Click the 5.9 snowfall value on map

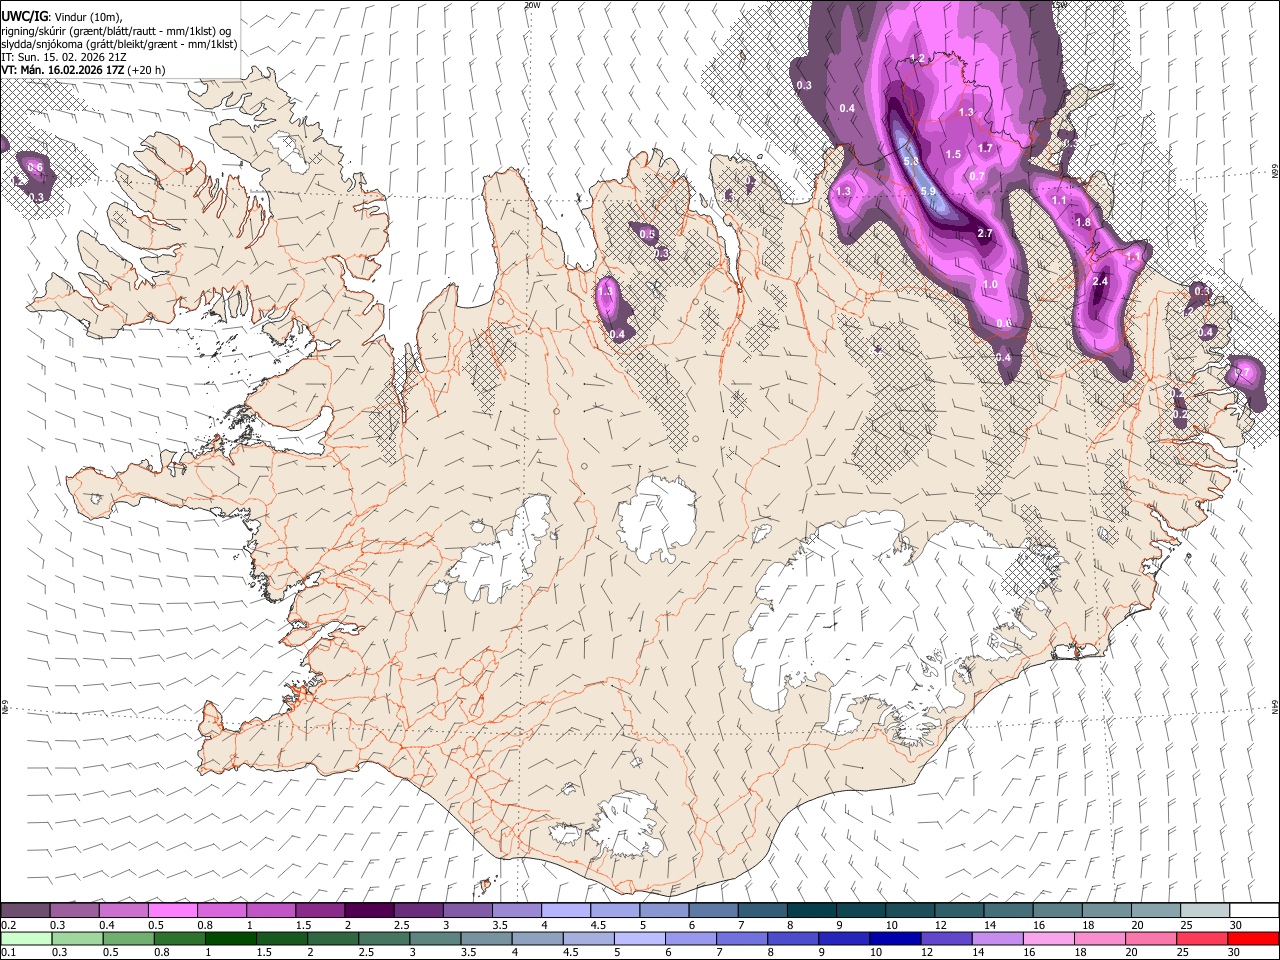[x=927, y=191]
